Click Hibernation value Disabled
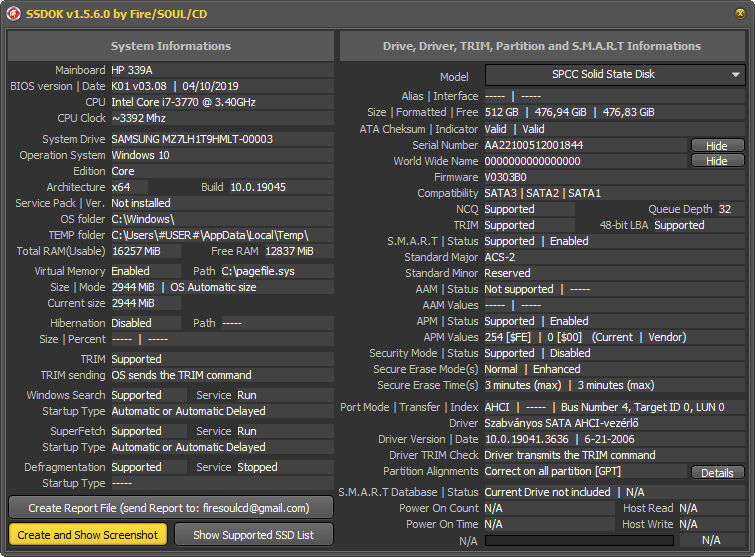The height and width of the screenshot is (557, 755). (131, 323)
